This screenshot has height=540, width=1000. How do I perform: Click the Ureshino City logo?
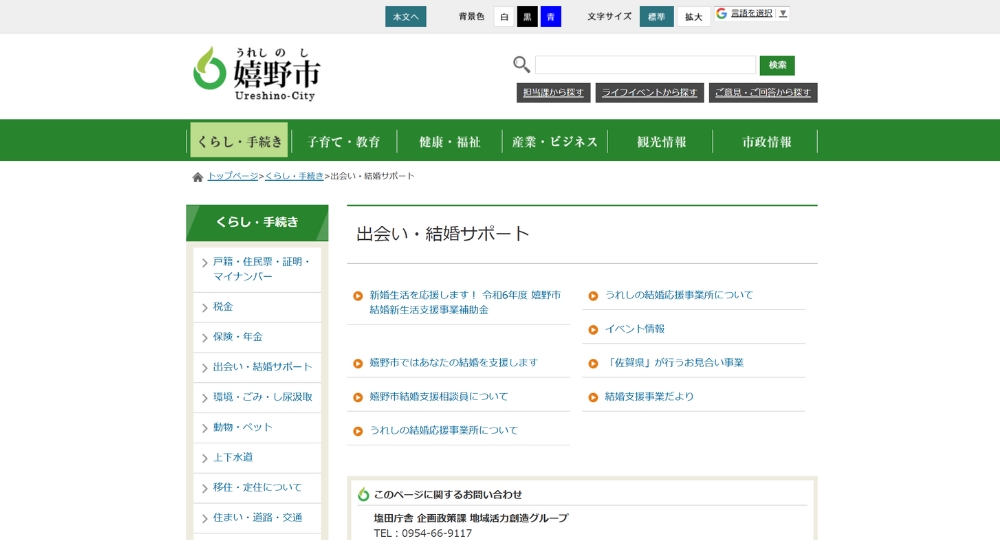[256, 74]
